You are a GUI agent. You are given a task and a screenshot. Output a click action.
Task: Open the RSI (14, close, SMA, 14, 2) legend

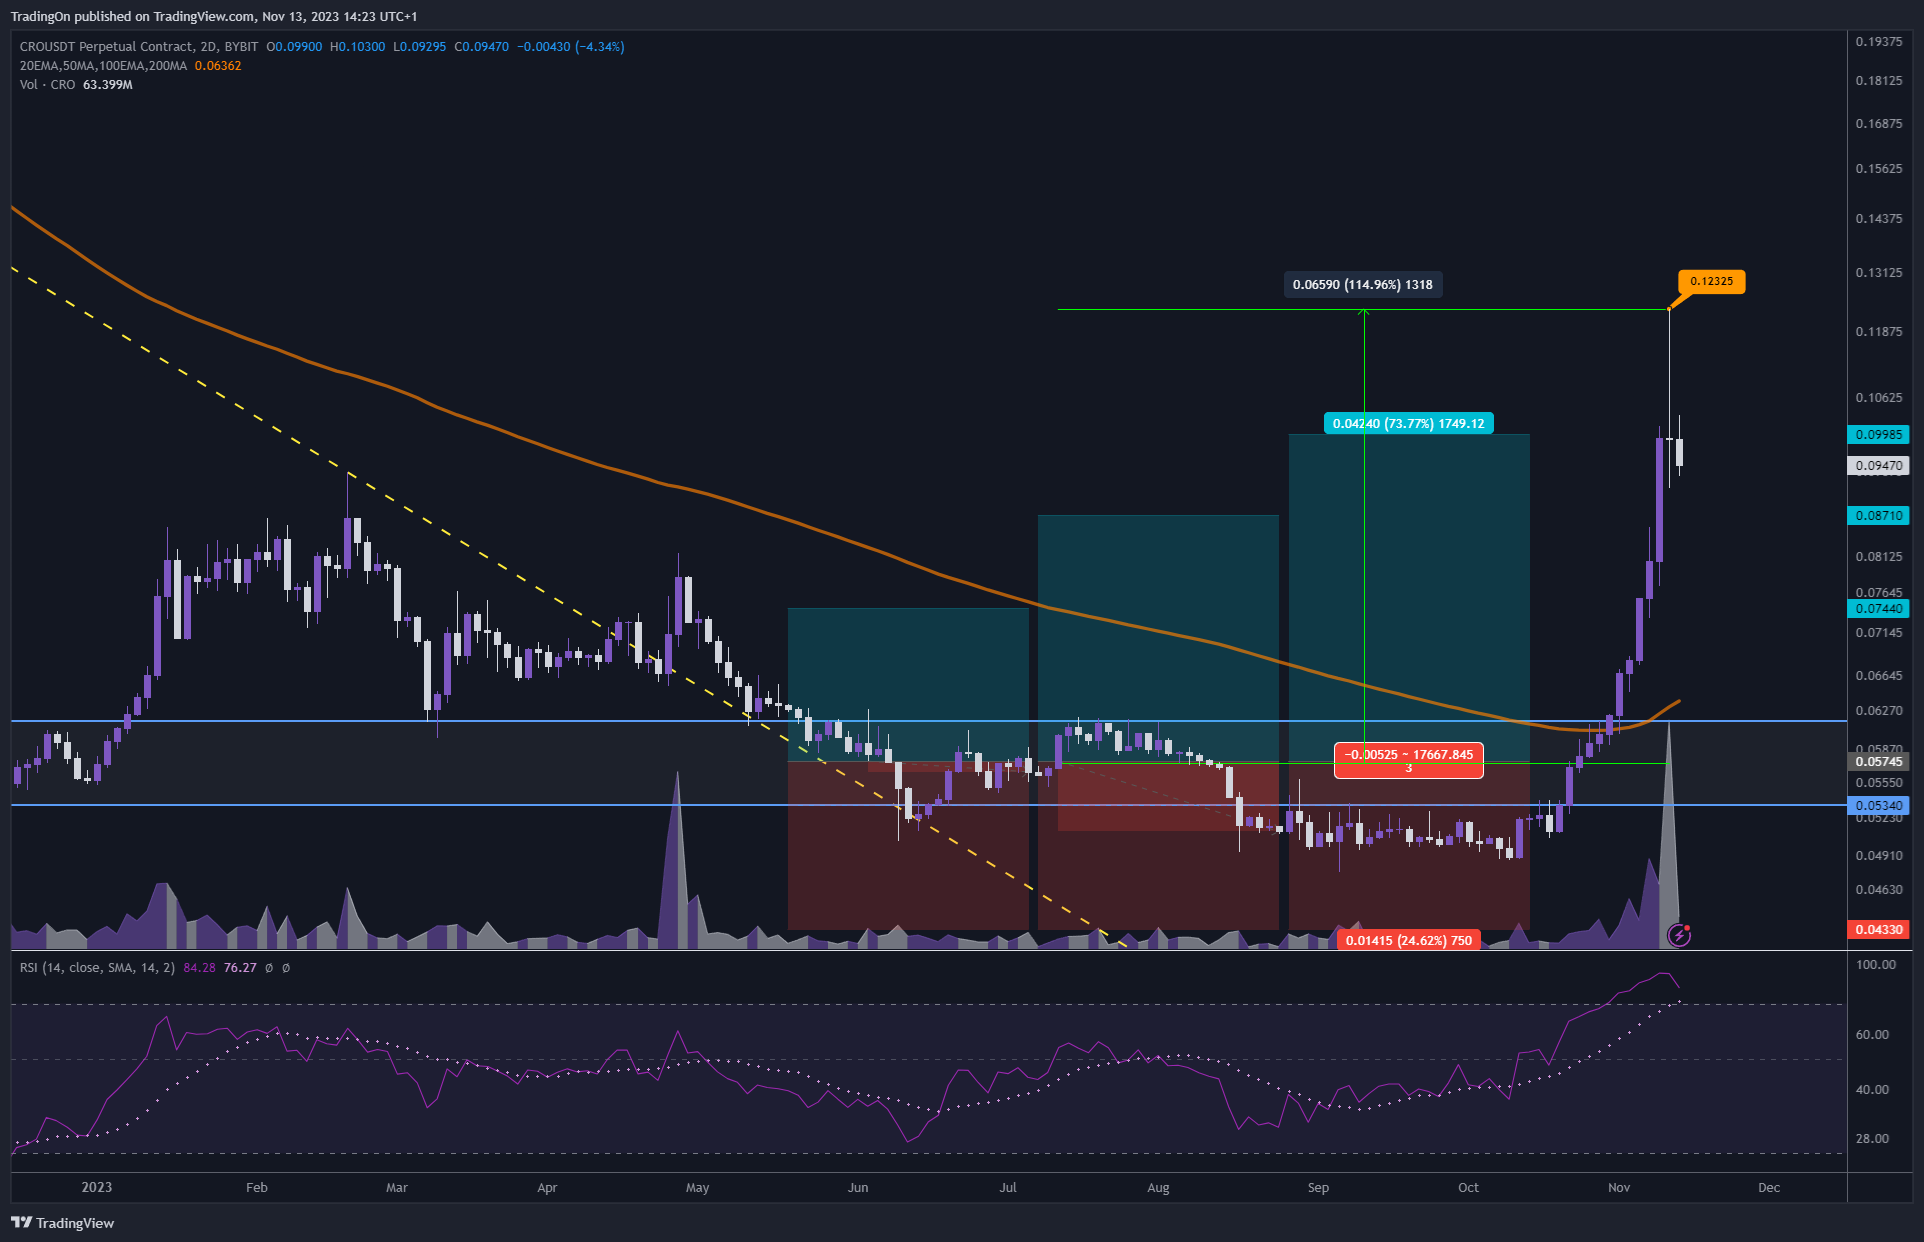[x=97, y=967]
